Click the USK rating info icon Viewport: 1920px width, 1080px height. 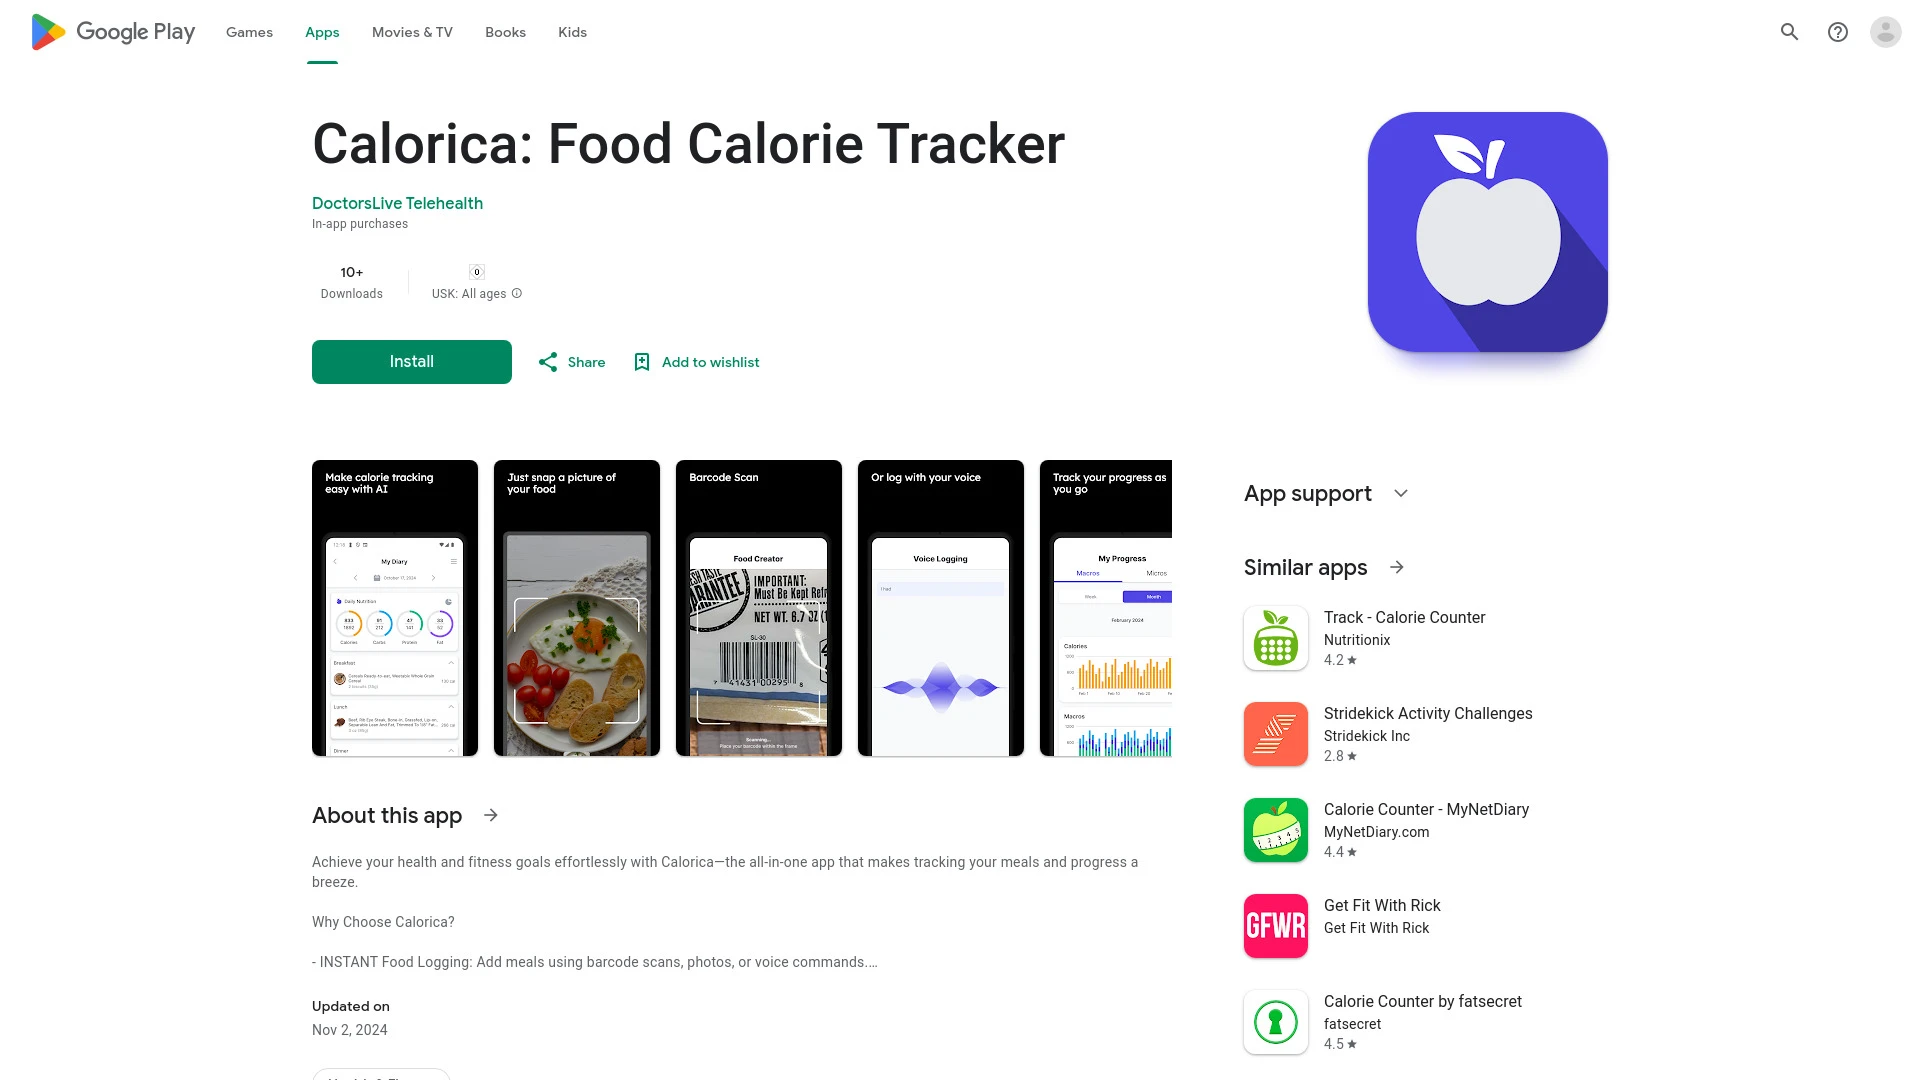click(x=518, y=293)
